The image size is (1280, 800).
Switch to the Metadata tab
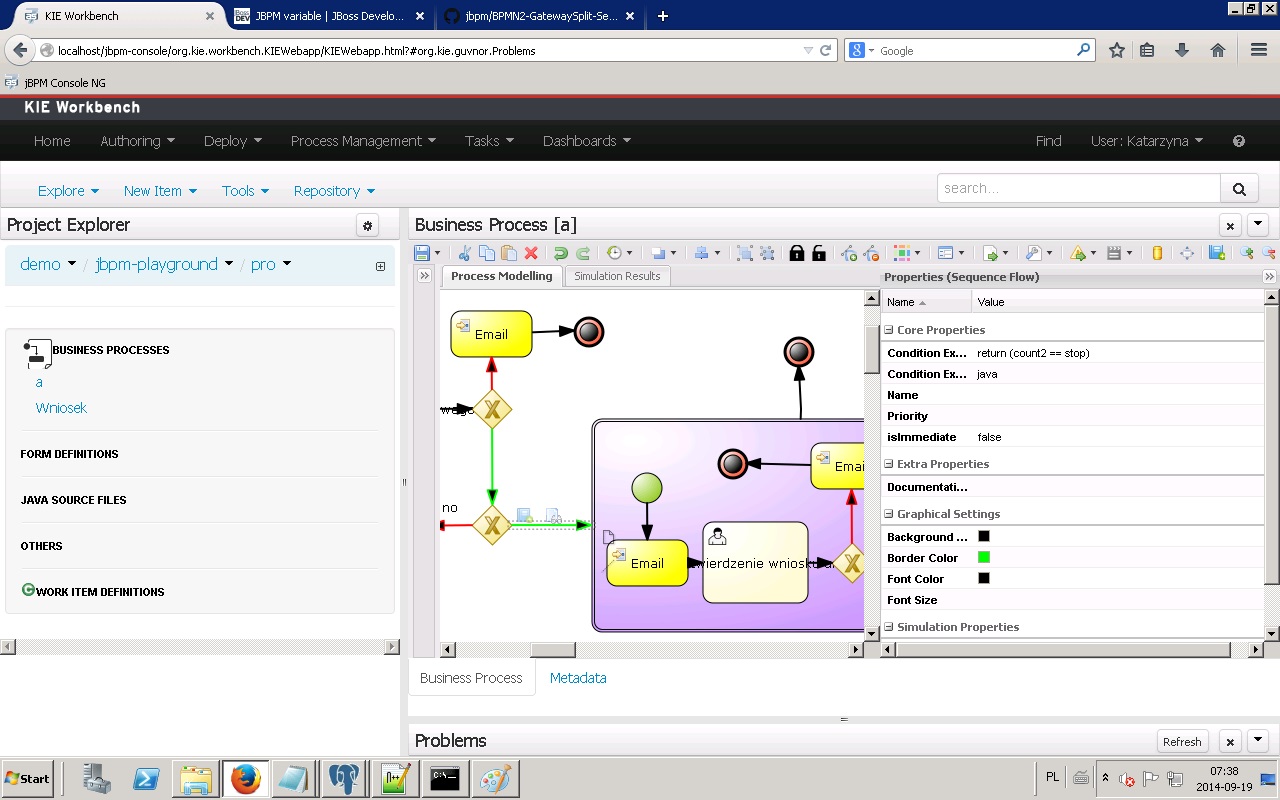click(578, 678)
